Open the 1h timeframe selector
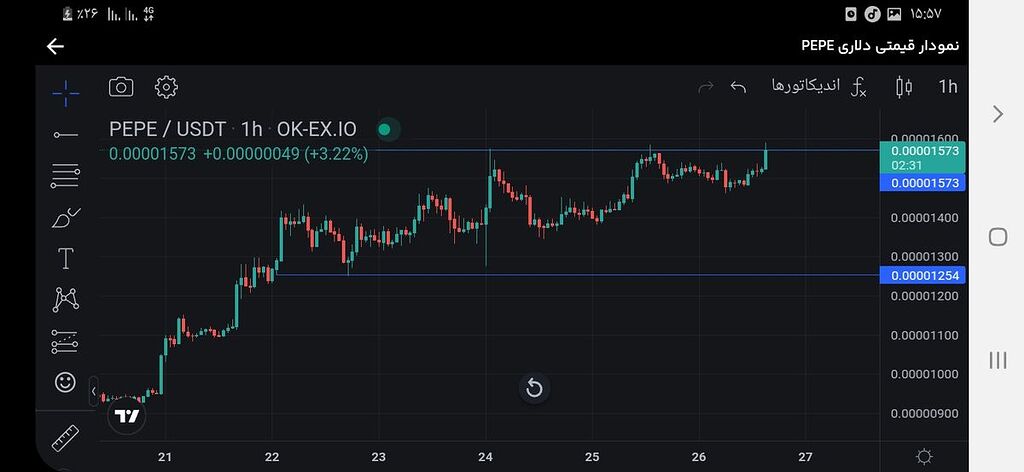The width and height of the screenshot is (1024, 472). tap(947, 87)
